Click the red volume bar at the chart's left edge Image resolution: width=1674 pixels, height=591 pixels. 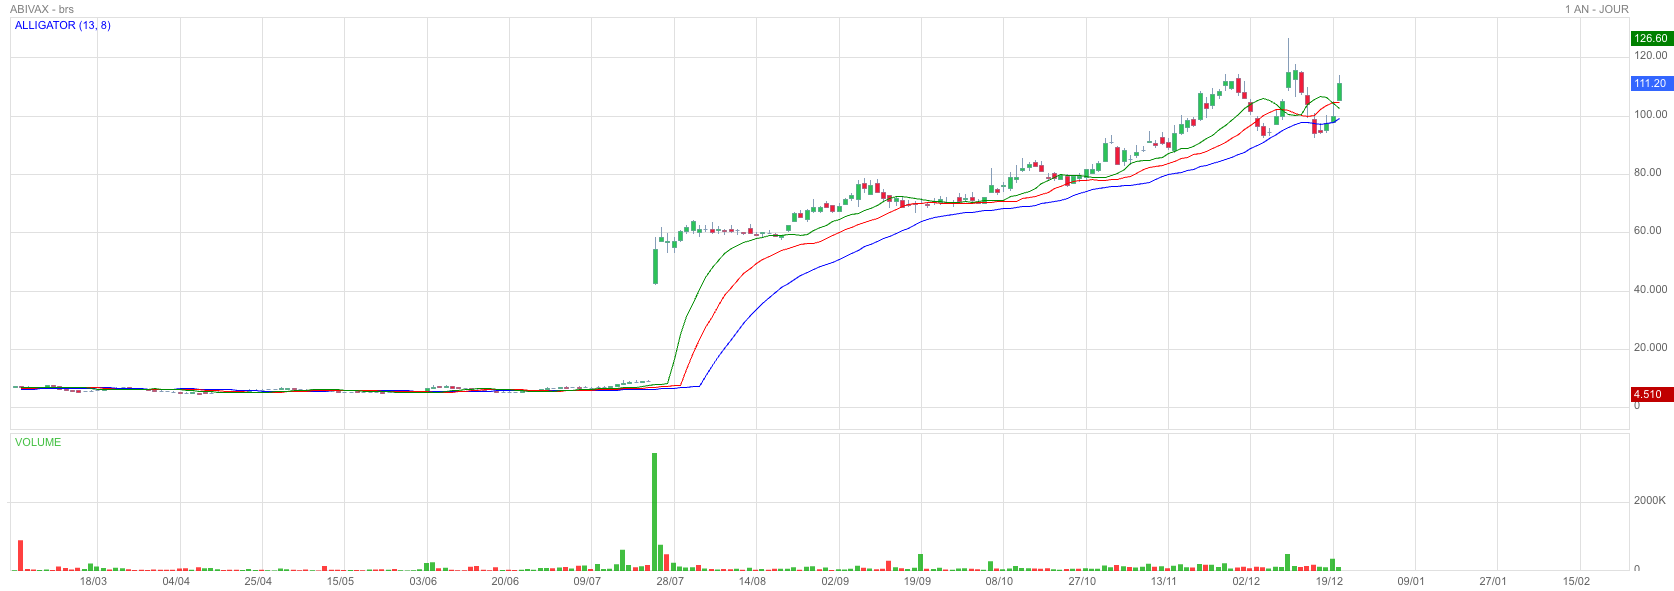click(x=20, y=555)
